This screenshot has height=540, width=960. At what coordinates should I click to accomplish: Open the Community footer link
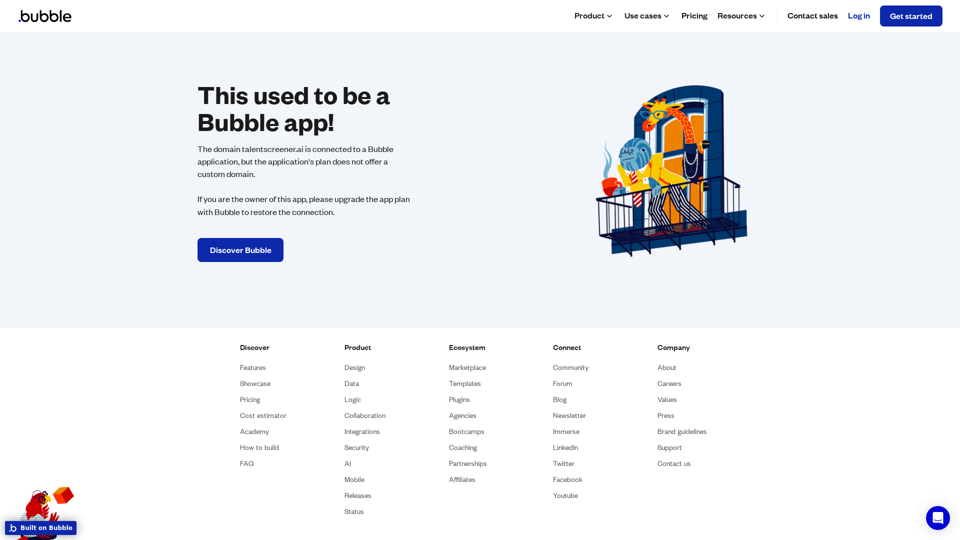tap(570, 367)
